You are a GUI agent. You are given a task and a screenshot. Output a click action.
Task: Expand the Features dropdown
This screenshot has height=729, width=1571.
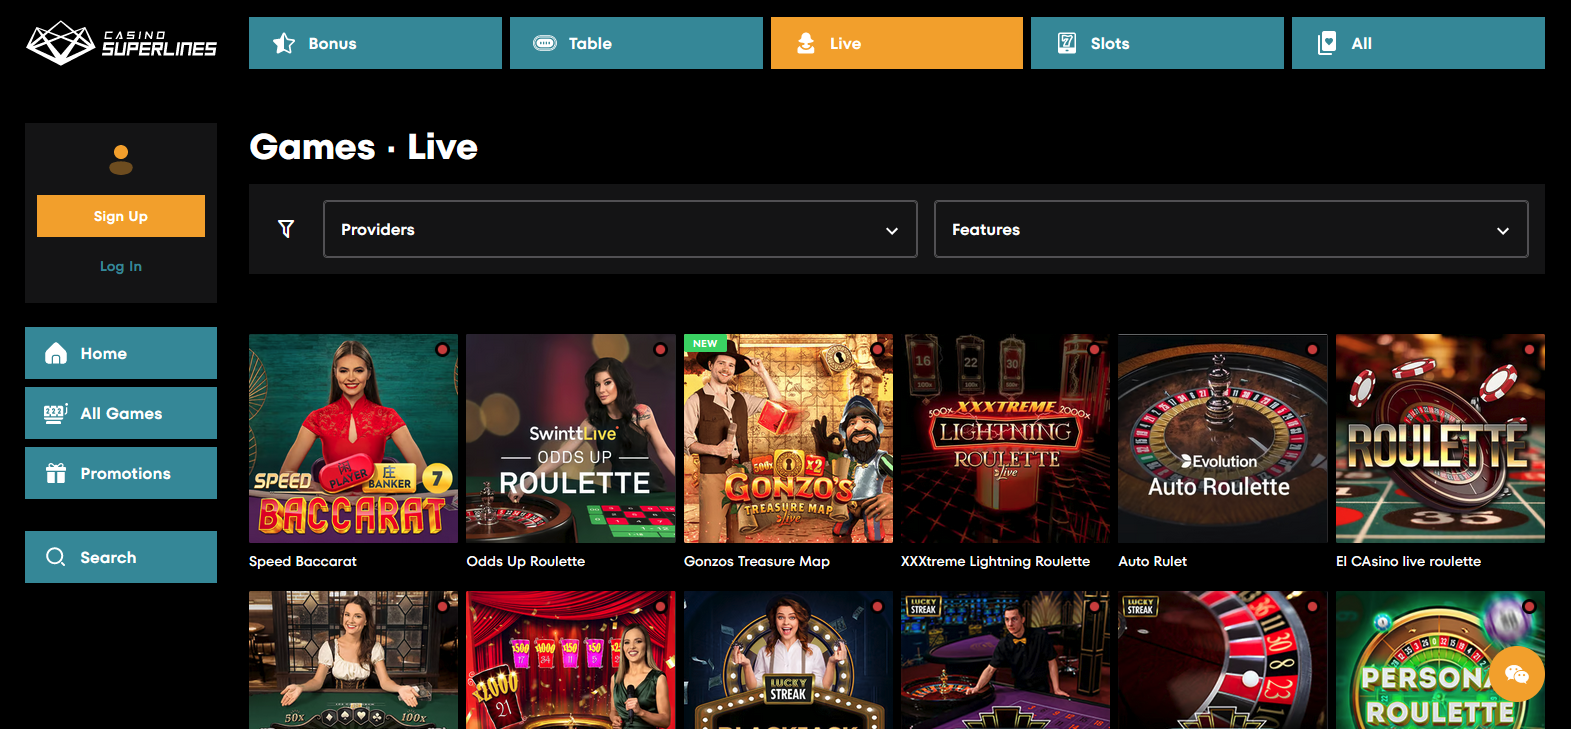pos(1231,229)
